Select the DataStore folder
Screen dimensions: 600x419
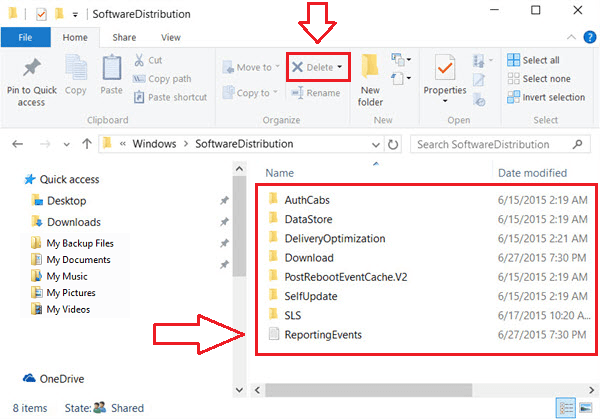(x=307, y=219)
